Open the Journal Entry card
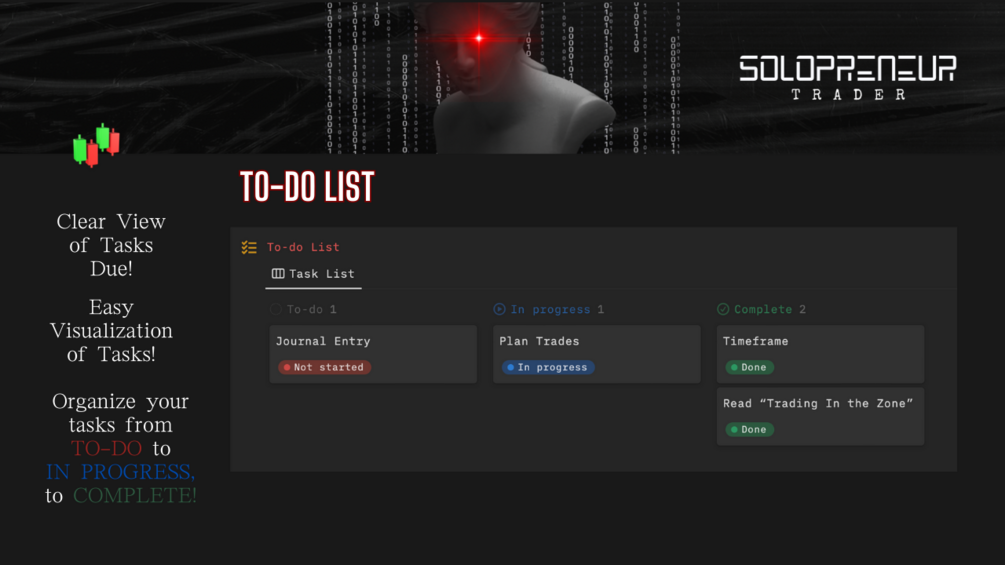 click(373, 354)
